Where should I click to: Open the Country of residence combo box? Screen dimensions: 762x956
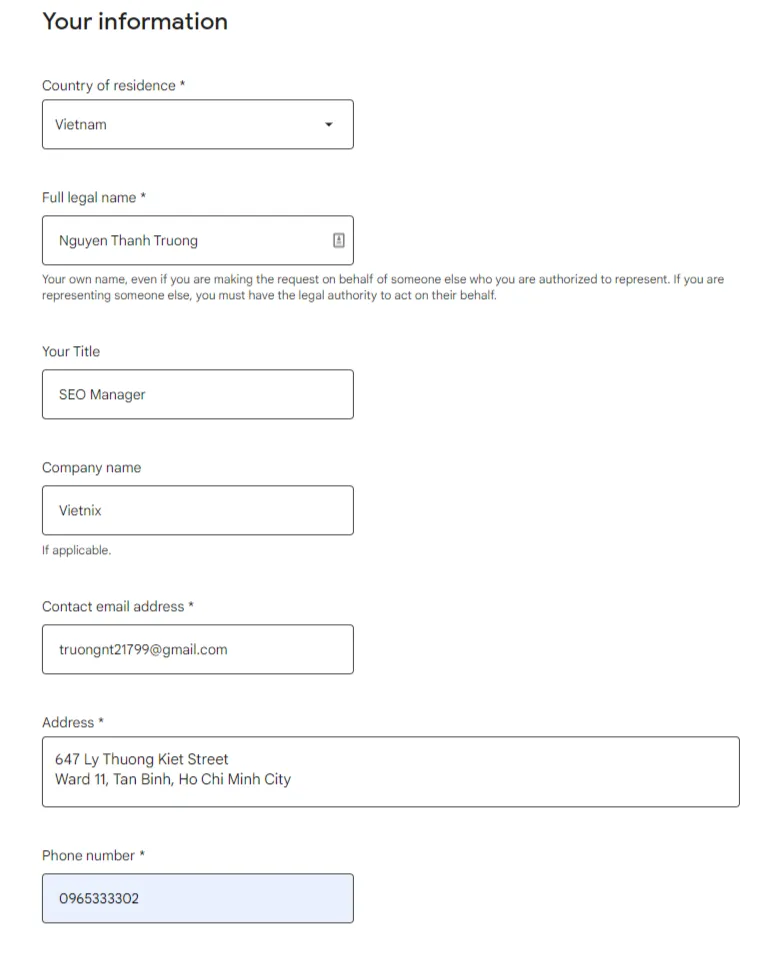(x=198, y=124)
